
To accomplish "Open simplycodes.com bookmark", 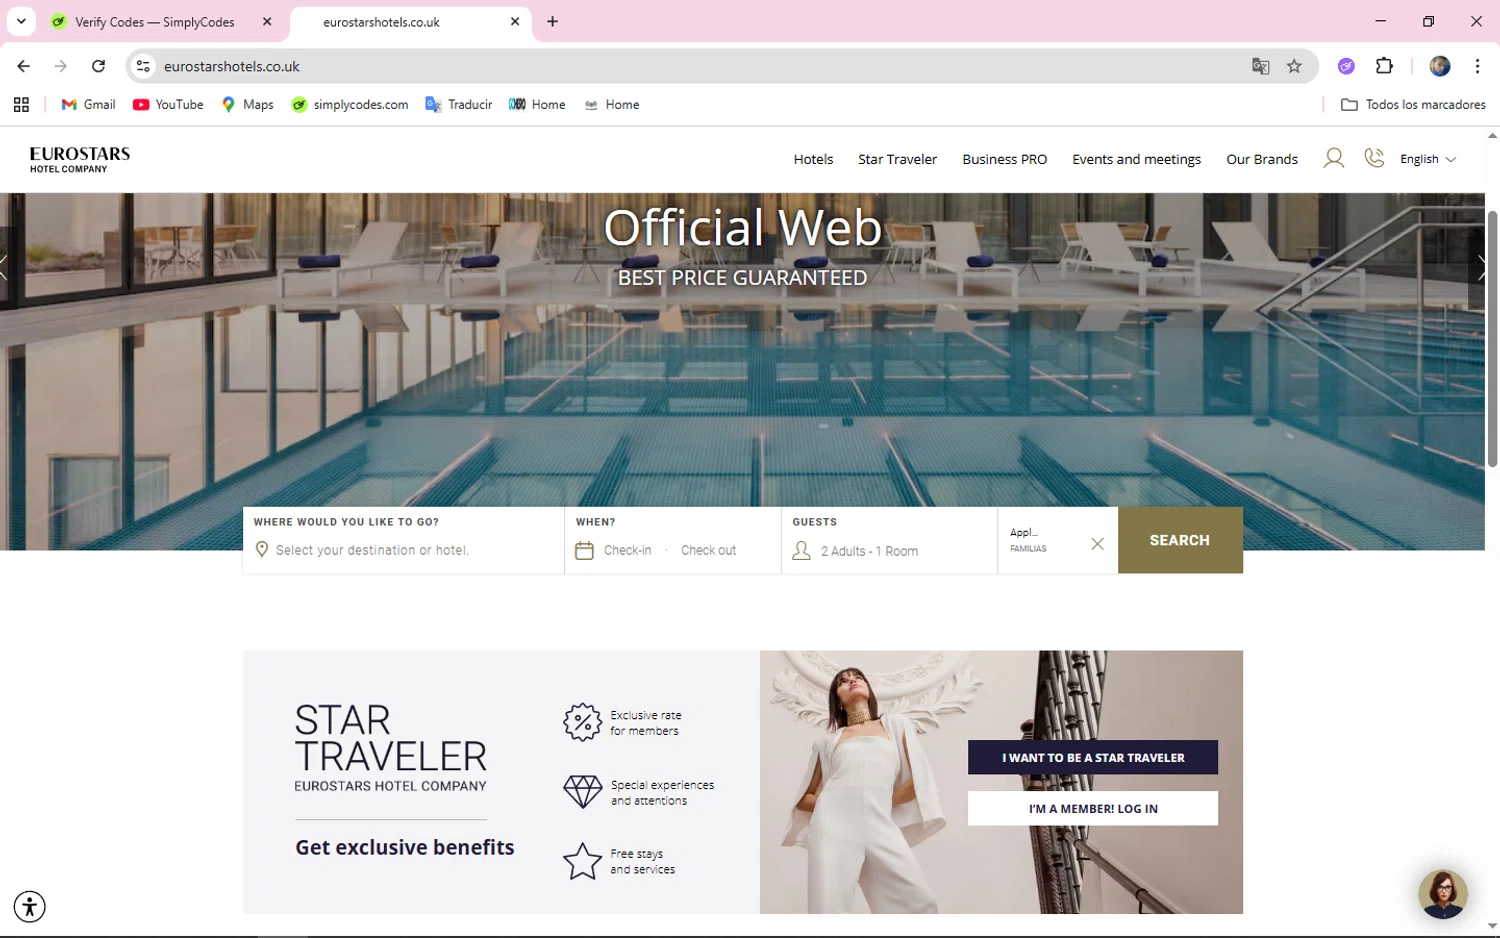I will (350, 104).
